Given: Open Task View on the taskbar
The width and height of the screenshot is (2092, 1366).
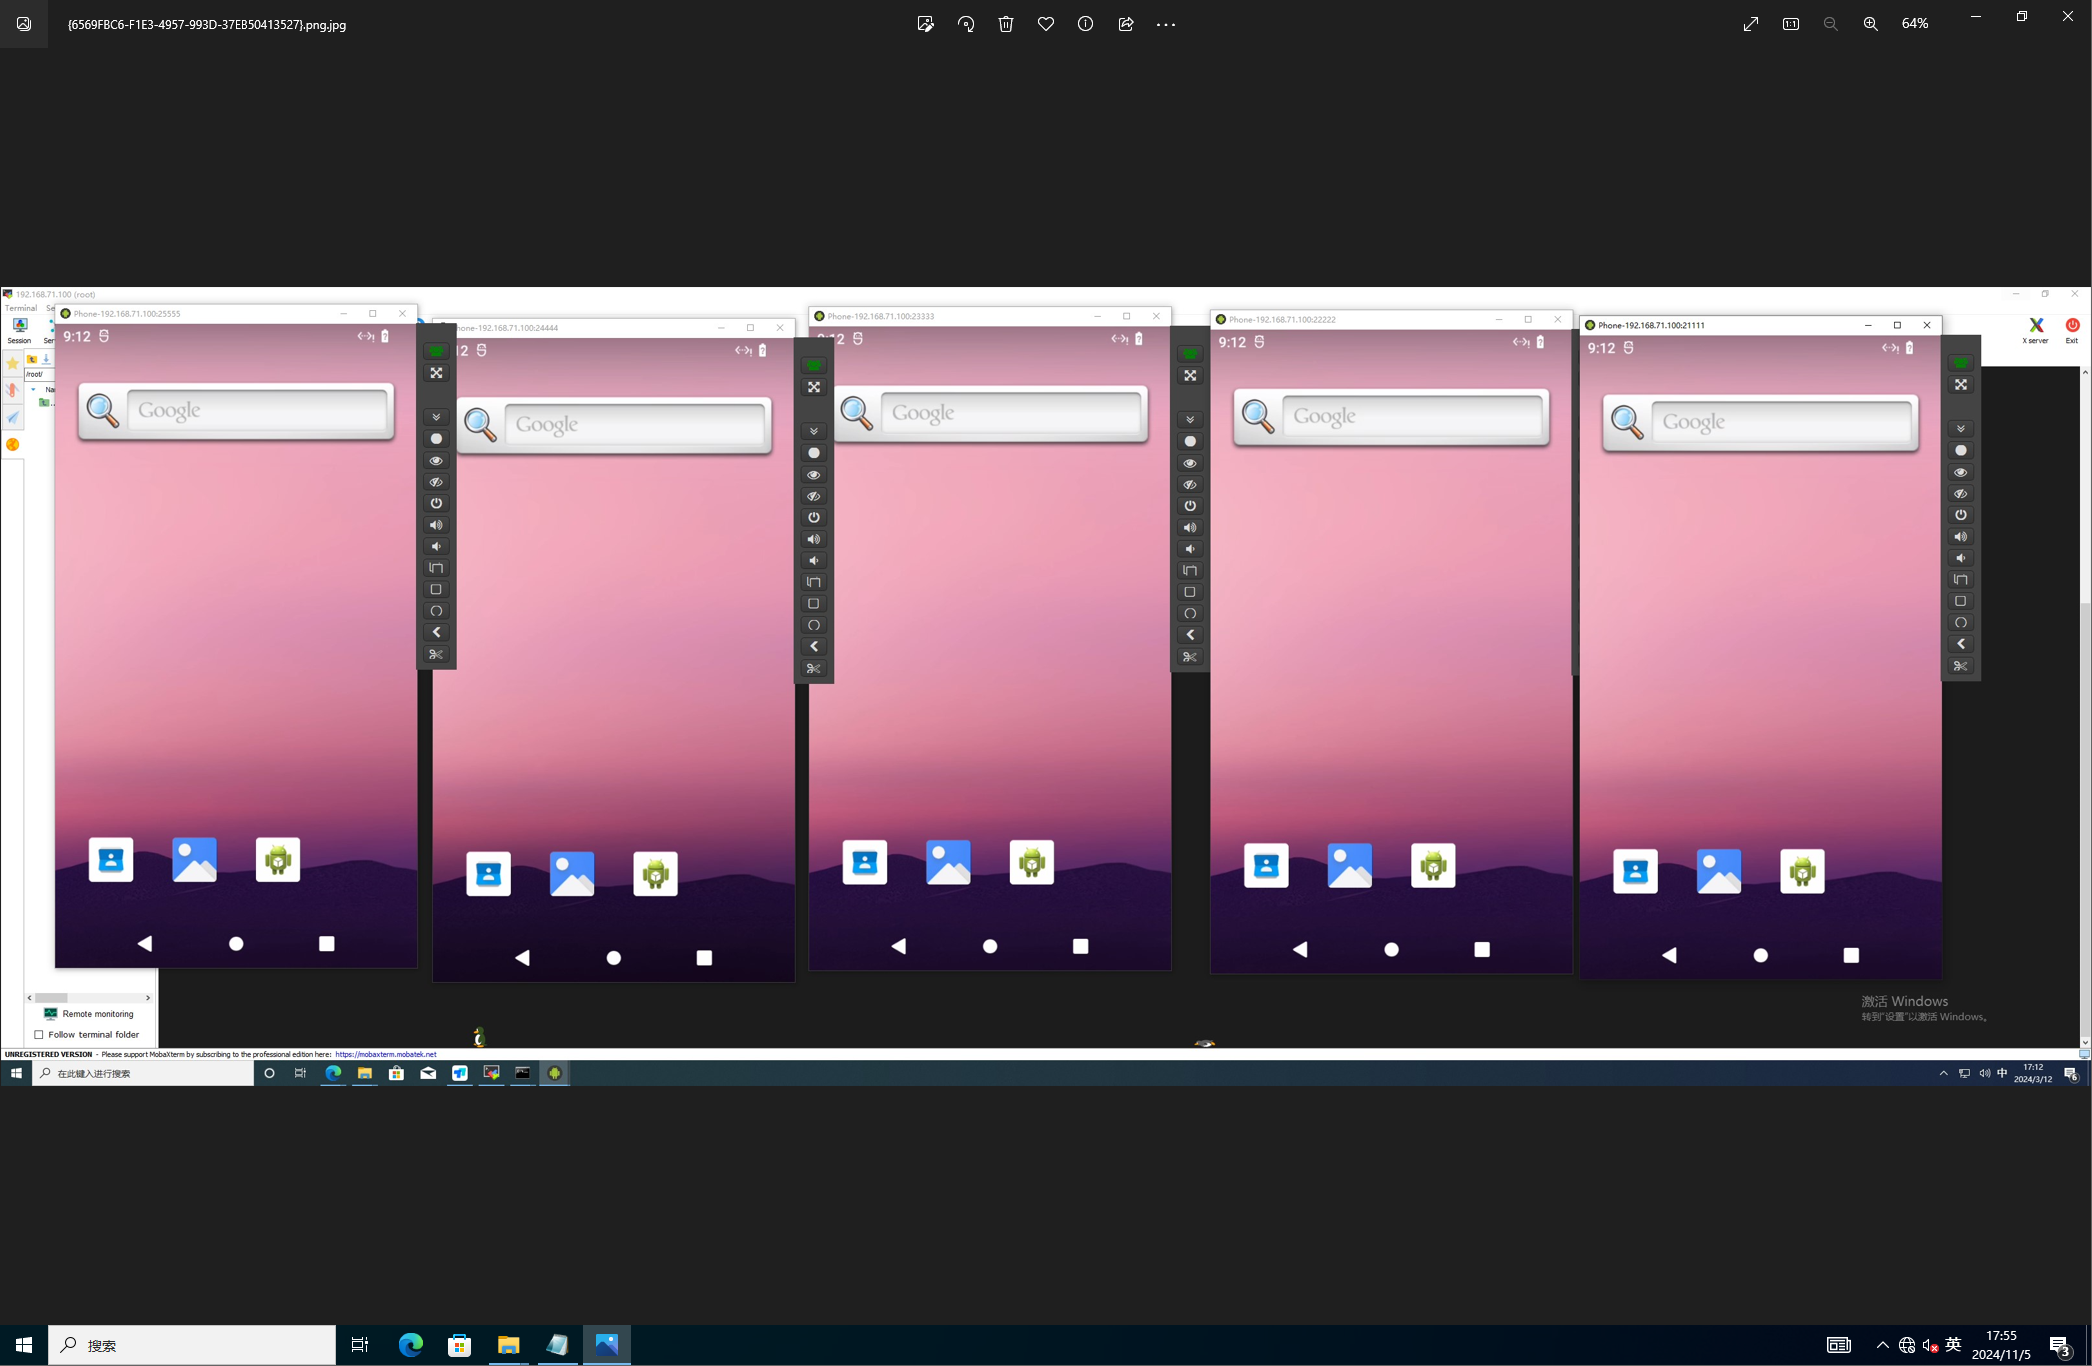Looking at the screenshot, I should (x=360, y=1345).
